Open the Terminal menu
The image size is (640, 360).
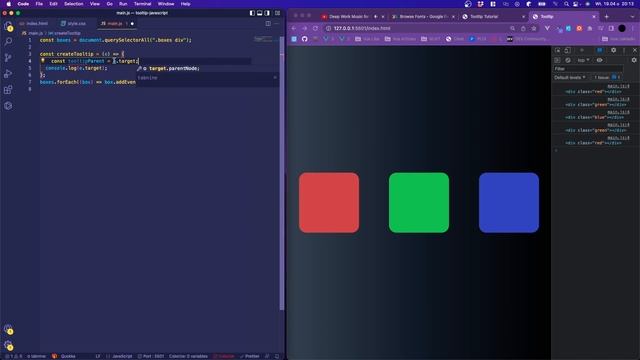[142, 4]
